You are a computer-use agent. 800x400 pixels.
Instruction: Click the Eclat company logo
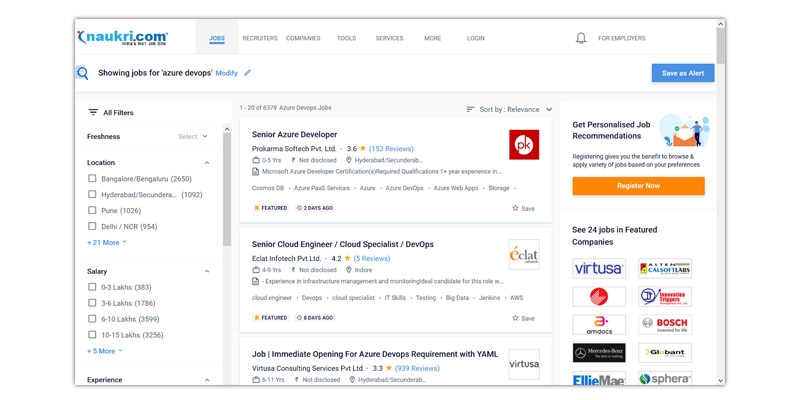[523, 254]
